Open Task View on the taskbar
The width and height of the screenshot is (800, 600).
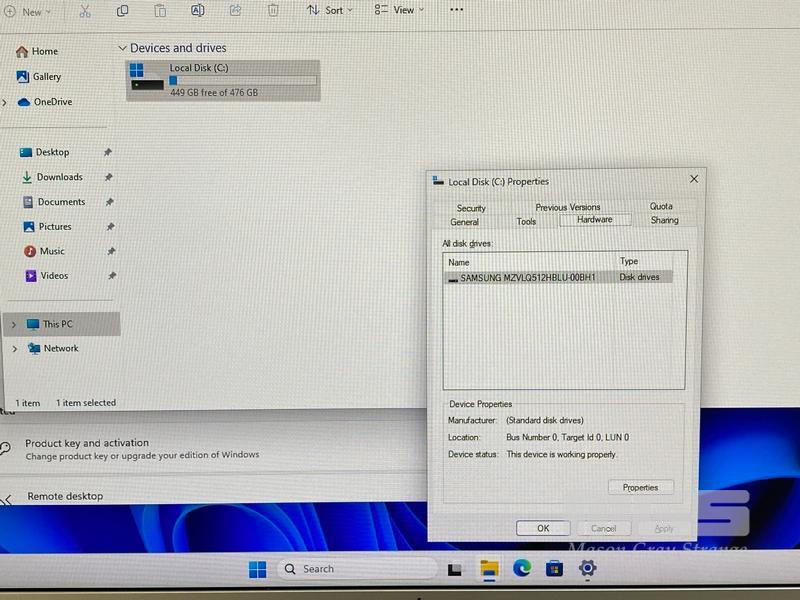pyautogui.click(x=455, y=569)
